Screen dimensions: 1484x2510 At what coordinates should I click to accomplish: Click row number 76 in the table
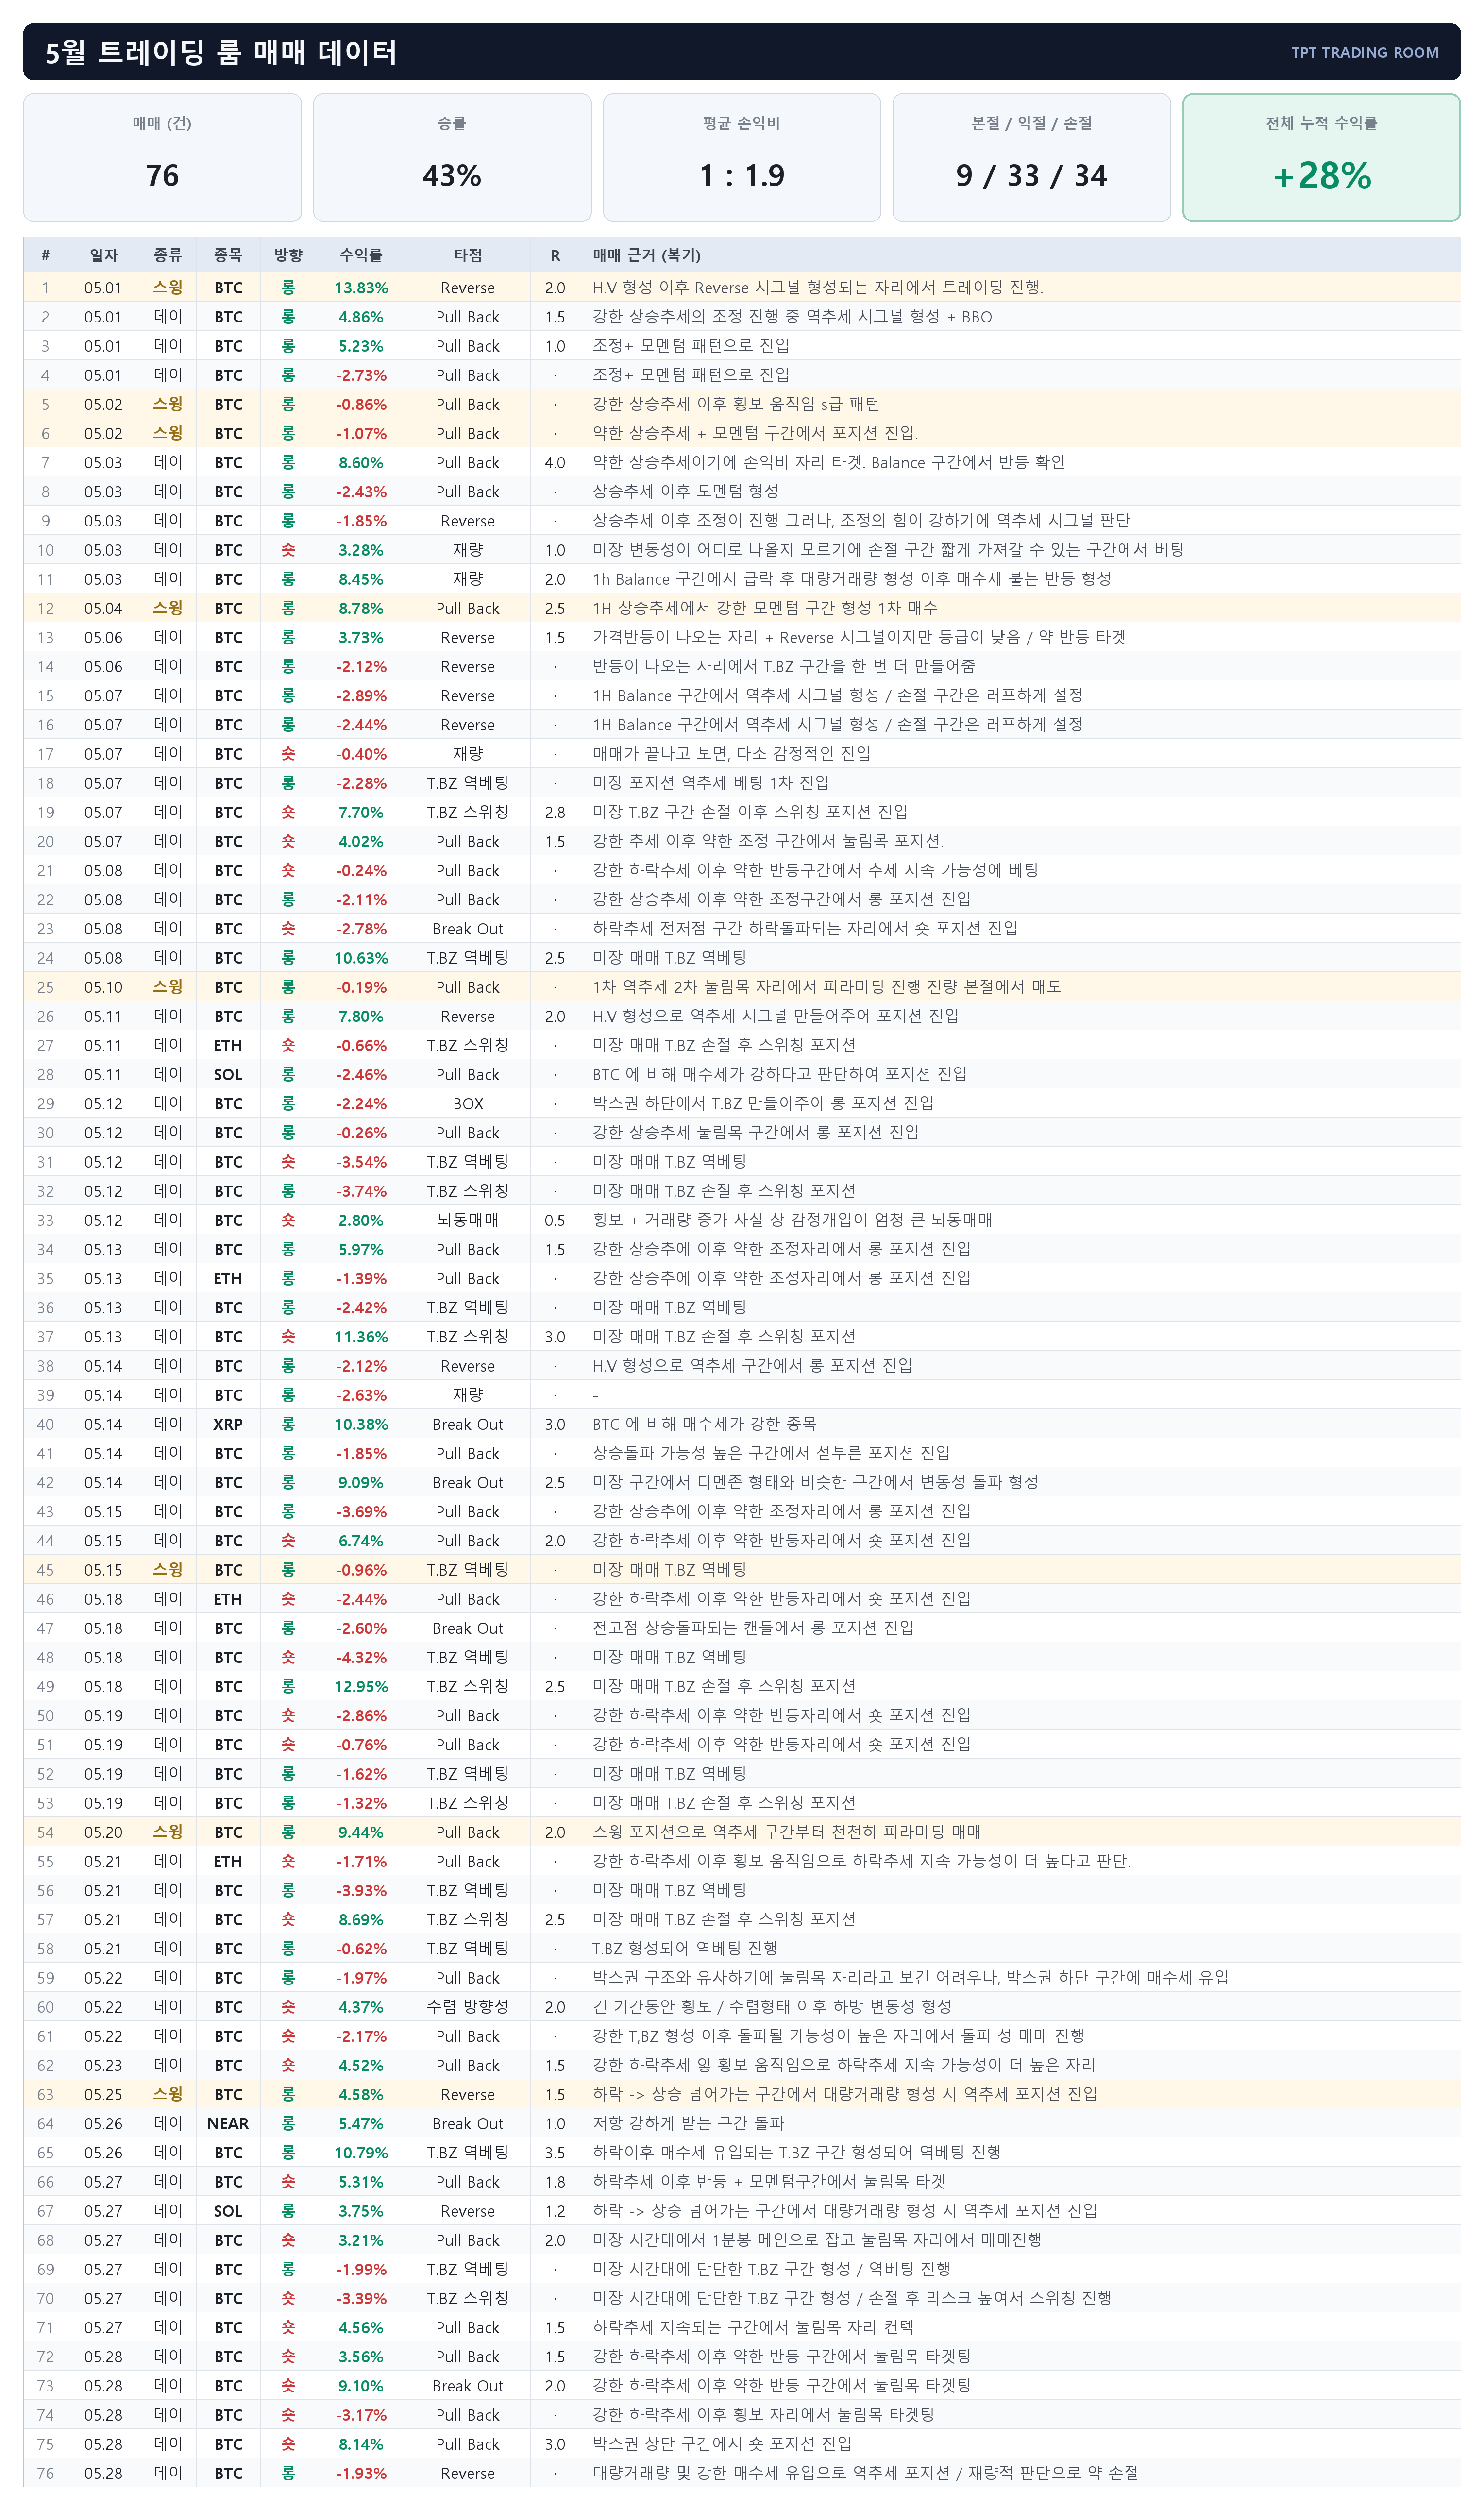point(45,2473)
